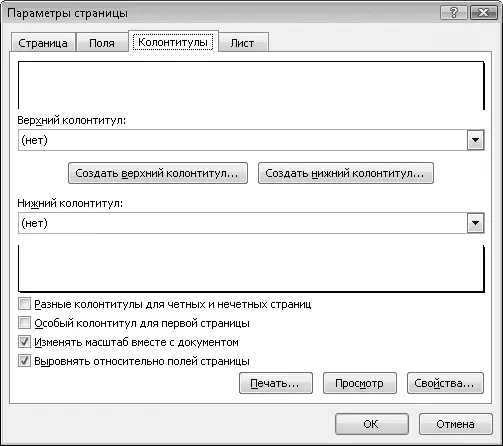This screenshot has width=503, height=446.
Task: Click the help question mark button
Action: (454, 13)
